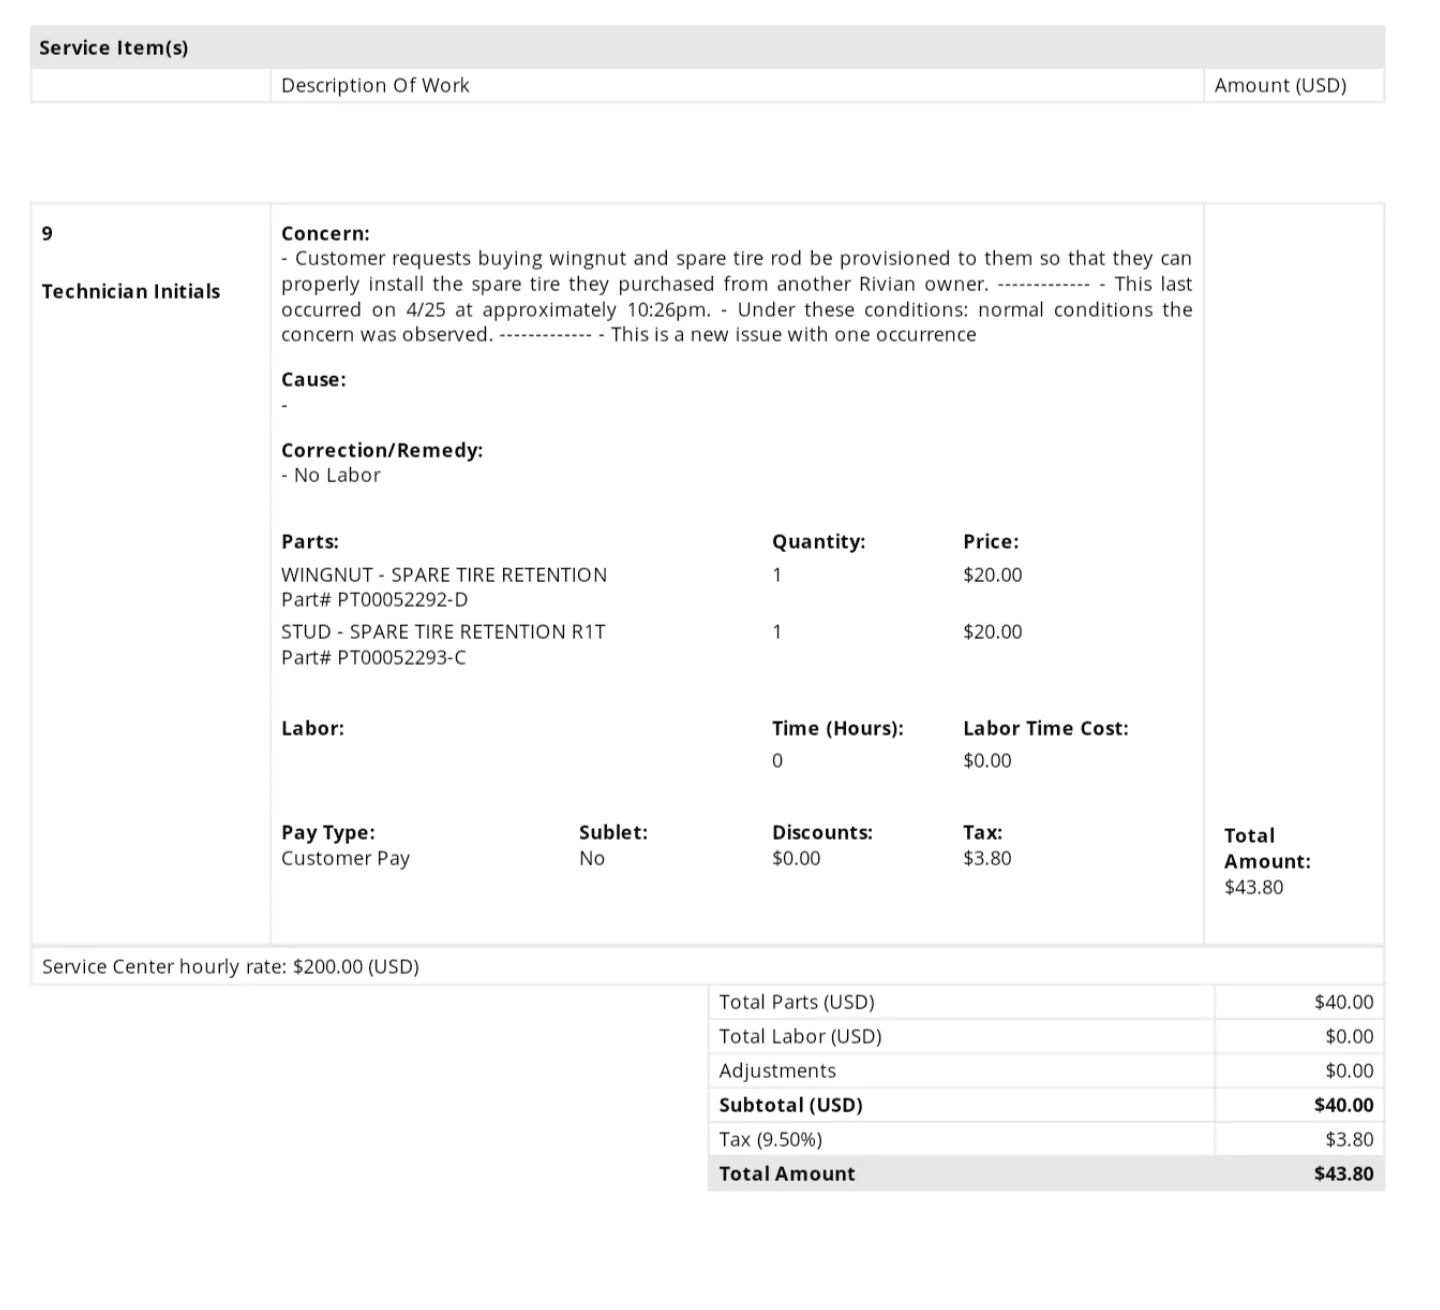This screenshot has height=1310, width=1440.
Task: Select the 'Discounts:' heading
Action: pos(822,832)
